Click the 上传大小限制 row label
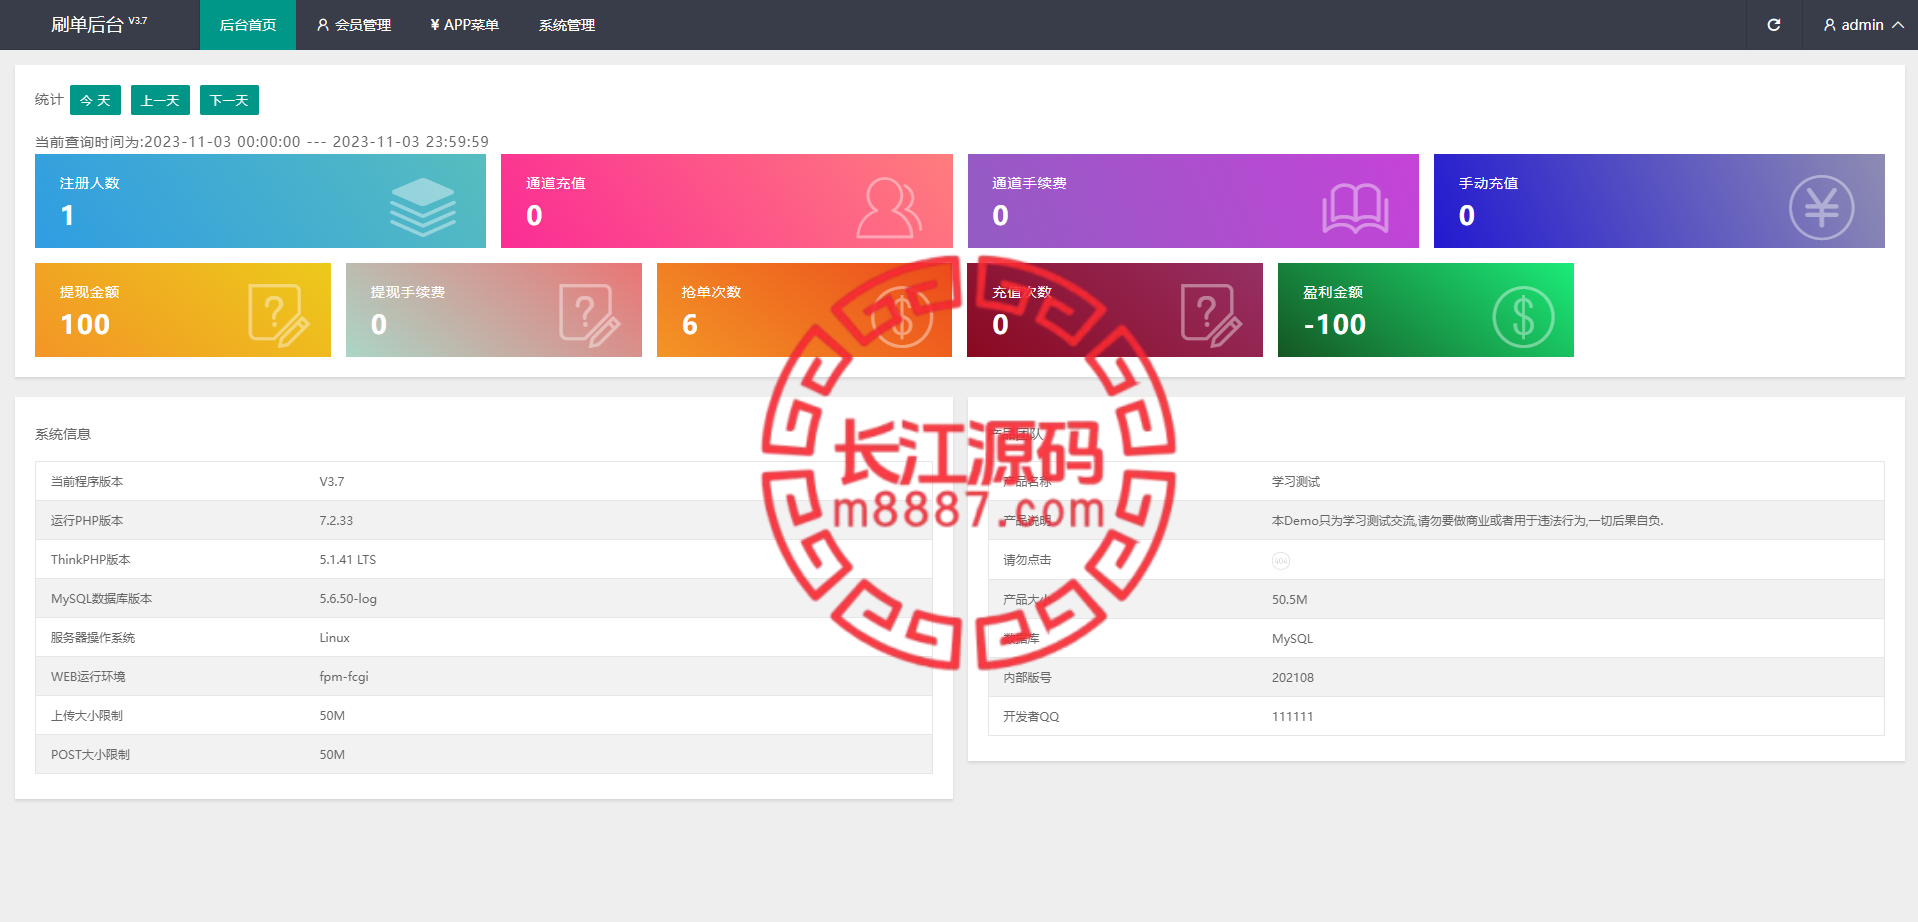 (x=87, y=716)
